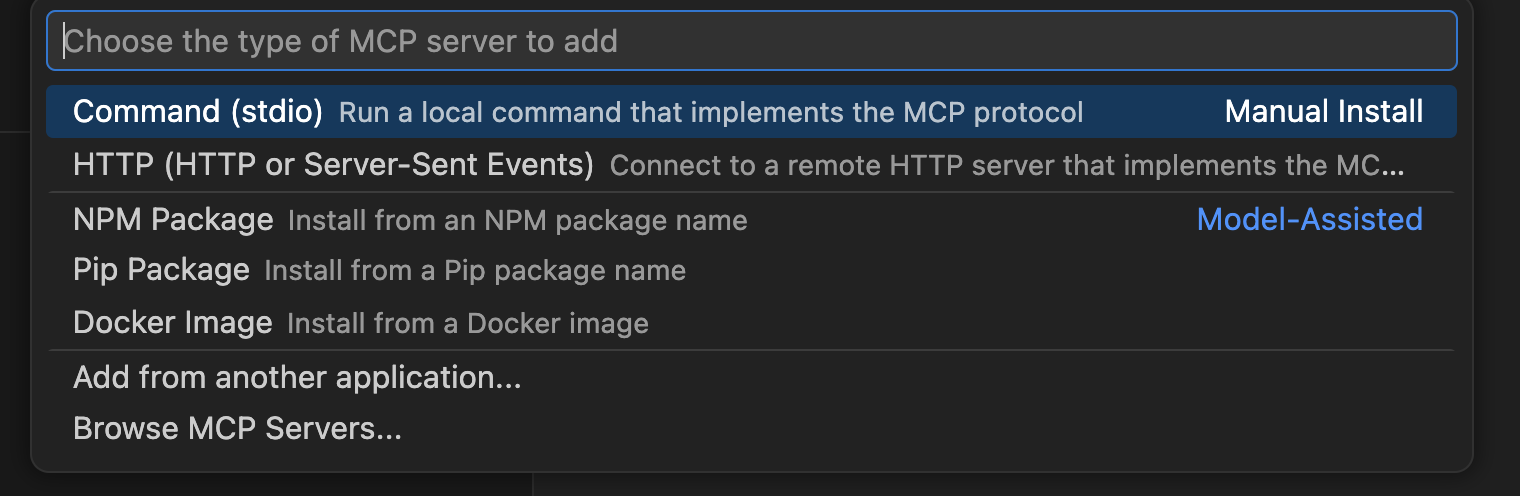Click 'Install from a Docker image' description

click(x=467, y=324)
